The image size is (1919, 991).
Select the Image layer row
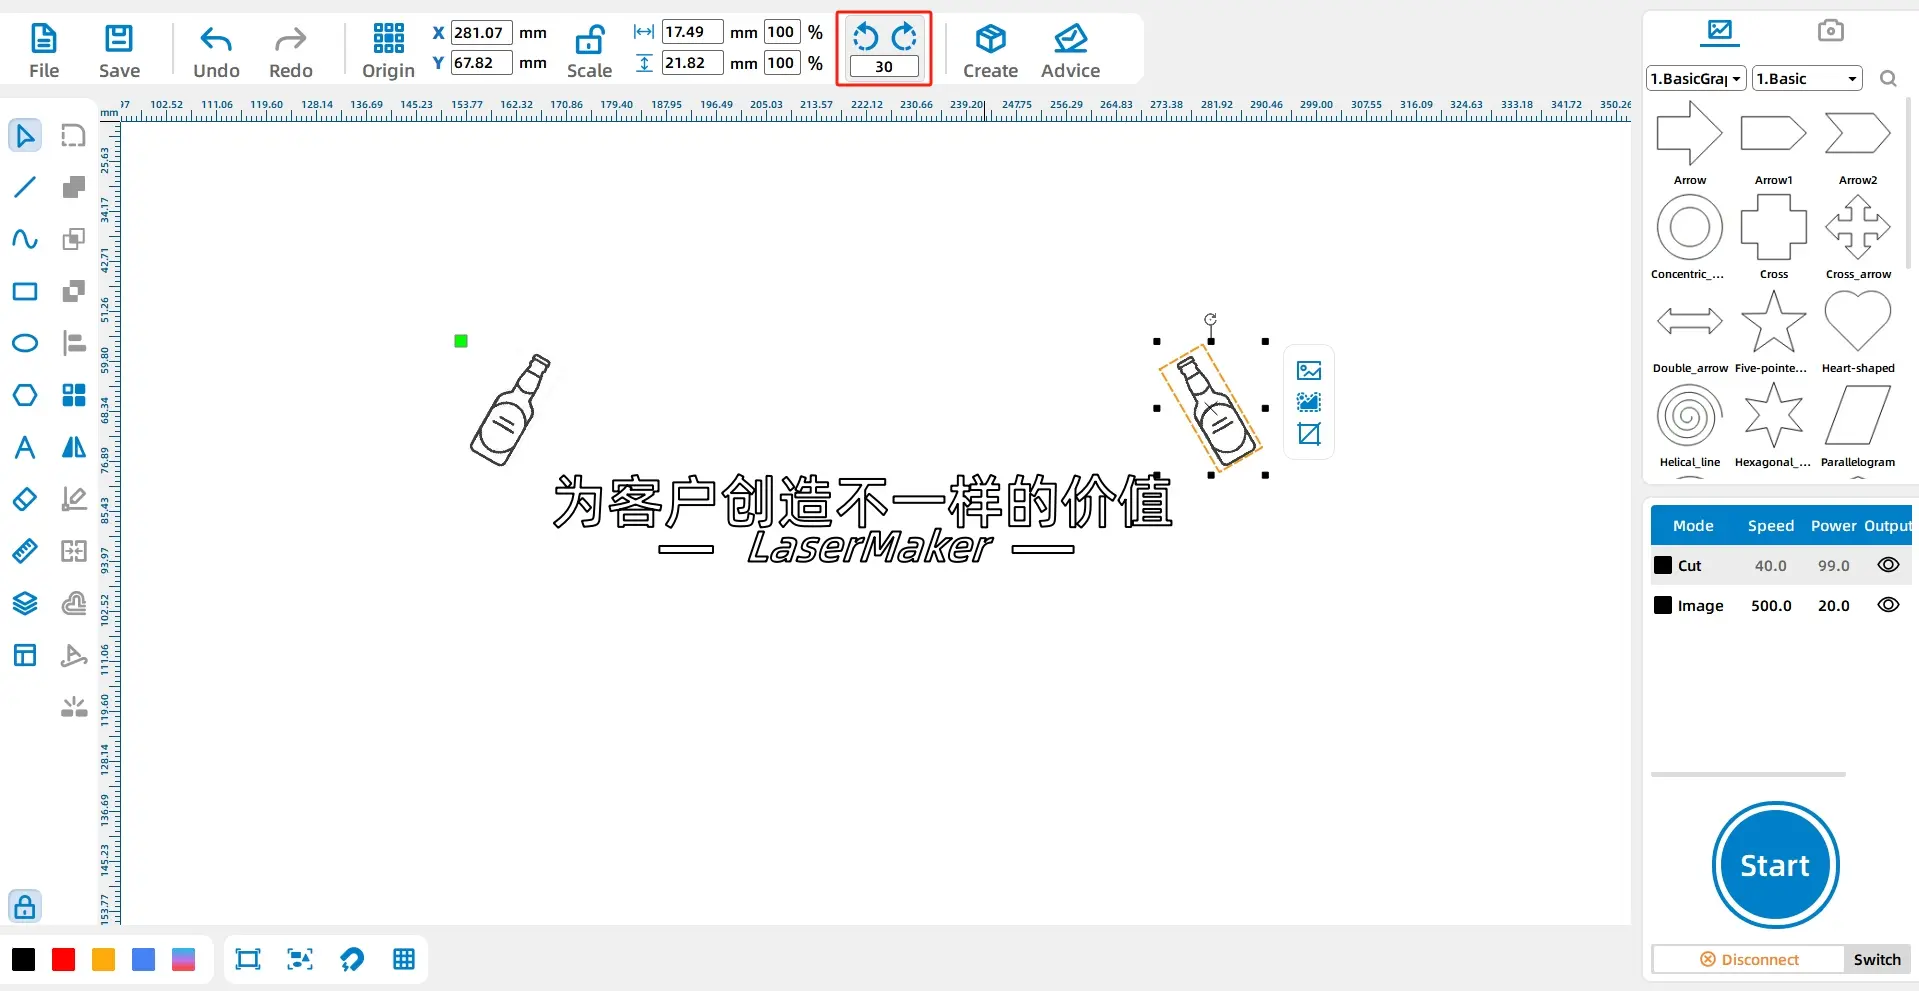[1781, 605]
